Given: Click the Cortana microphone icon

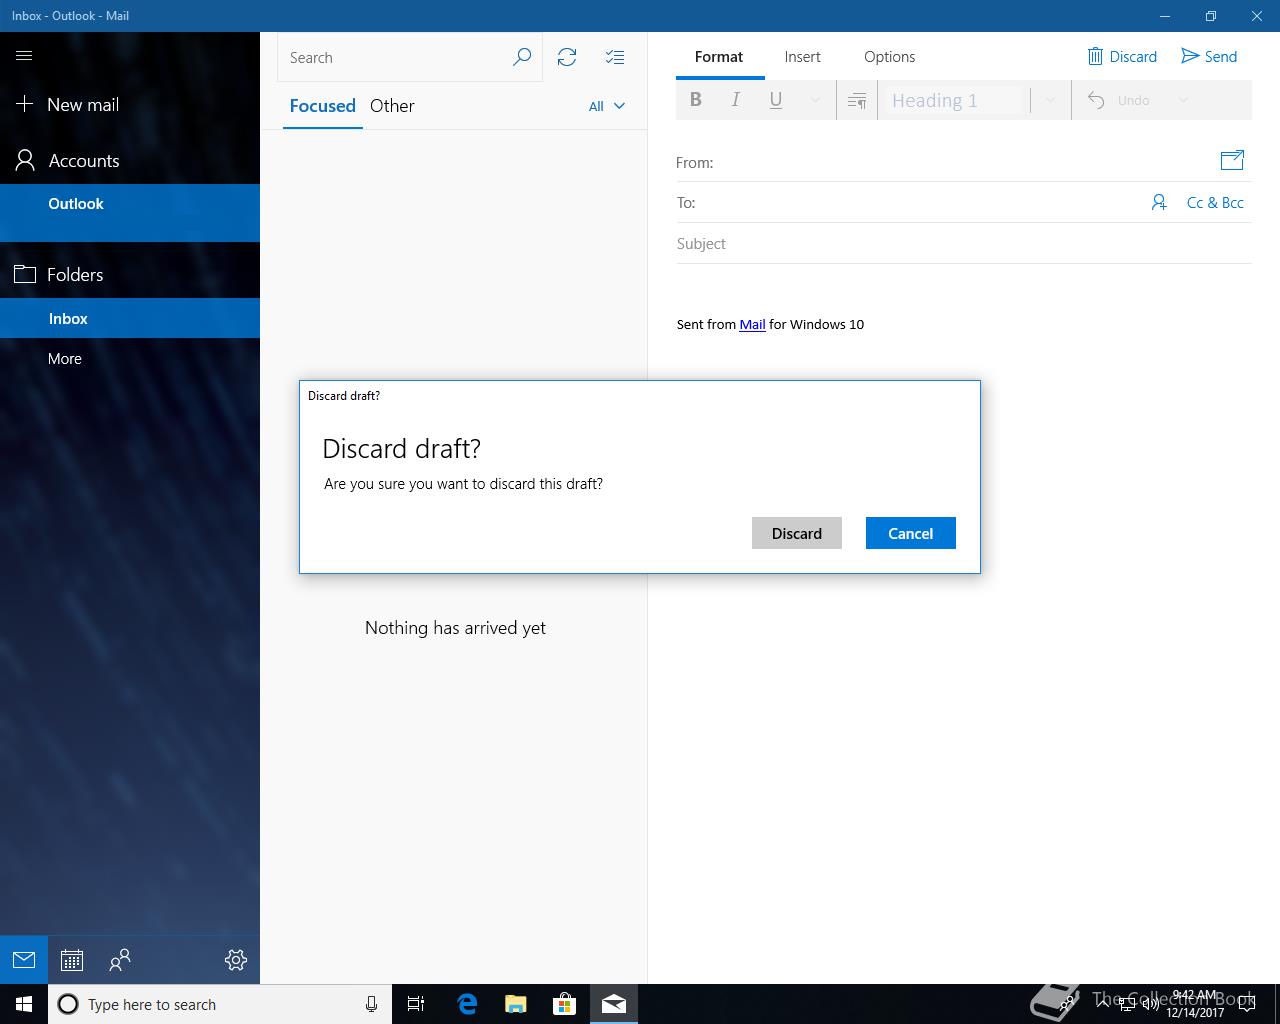Looking at the screenshot, I should 371,1004.
